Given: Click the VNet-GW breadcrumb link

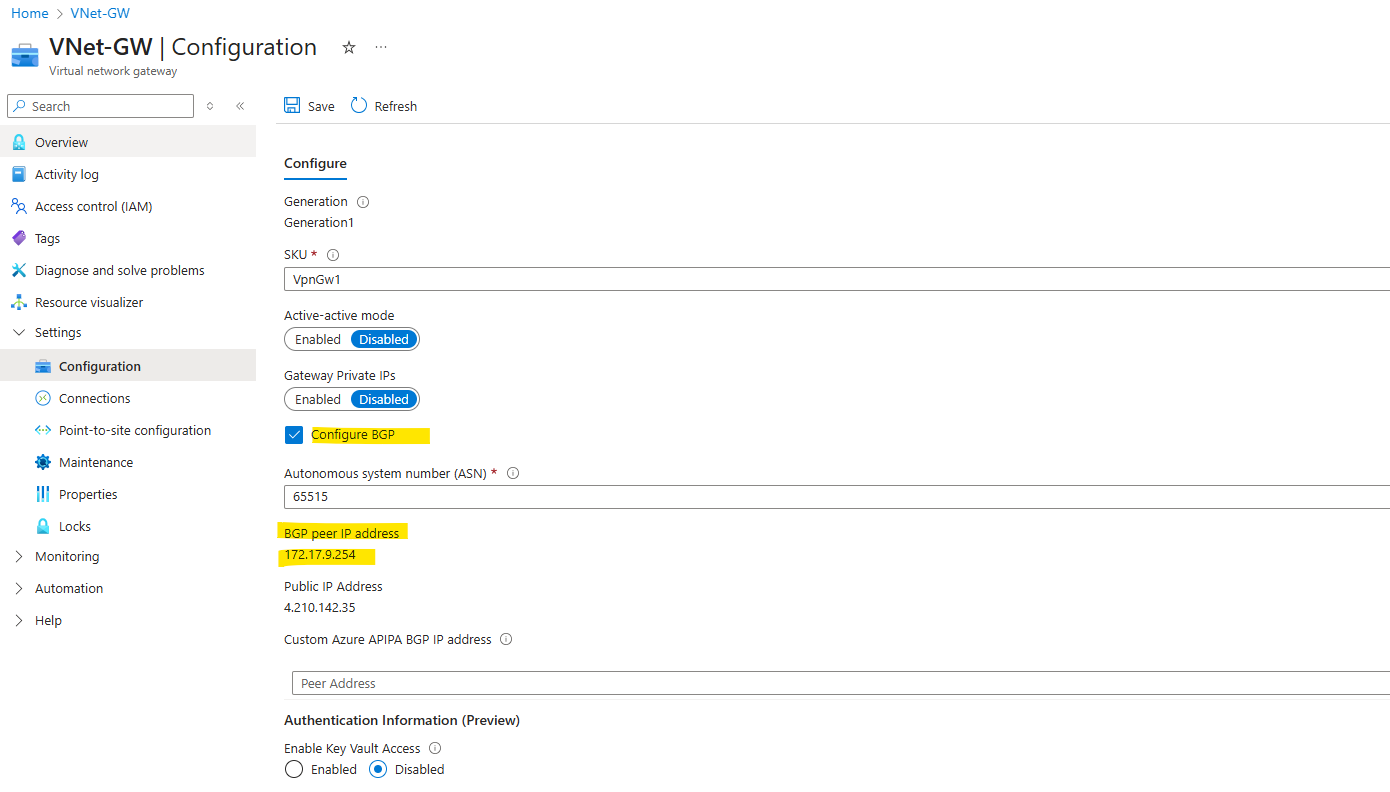Looking at the screenshot, I should [100, 13].
